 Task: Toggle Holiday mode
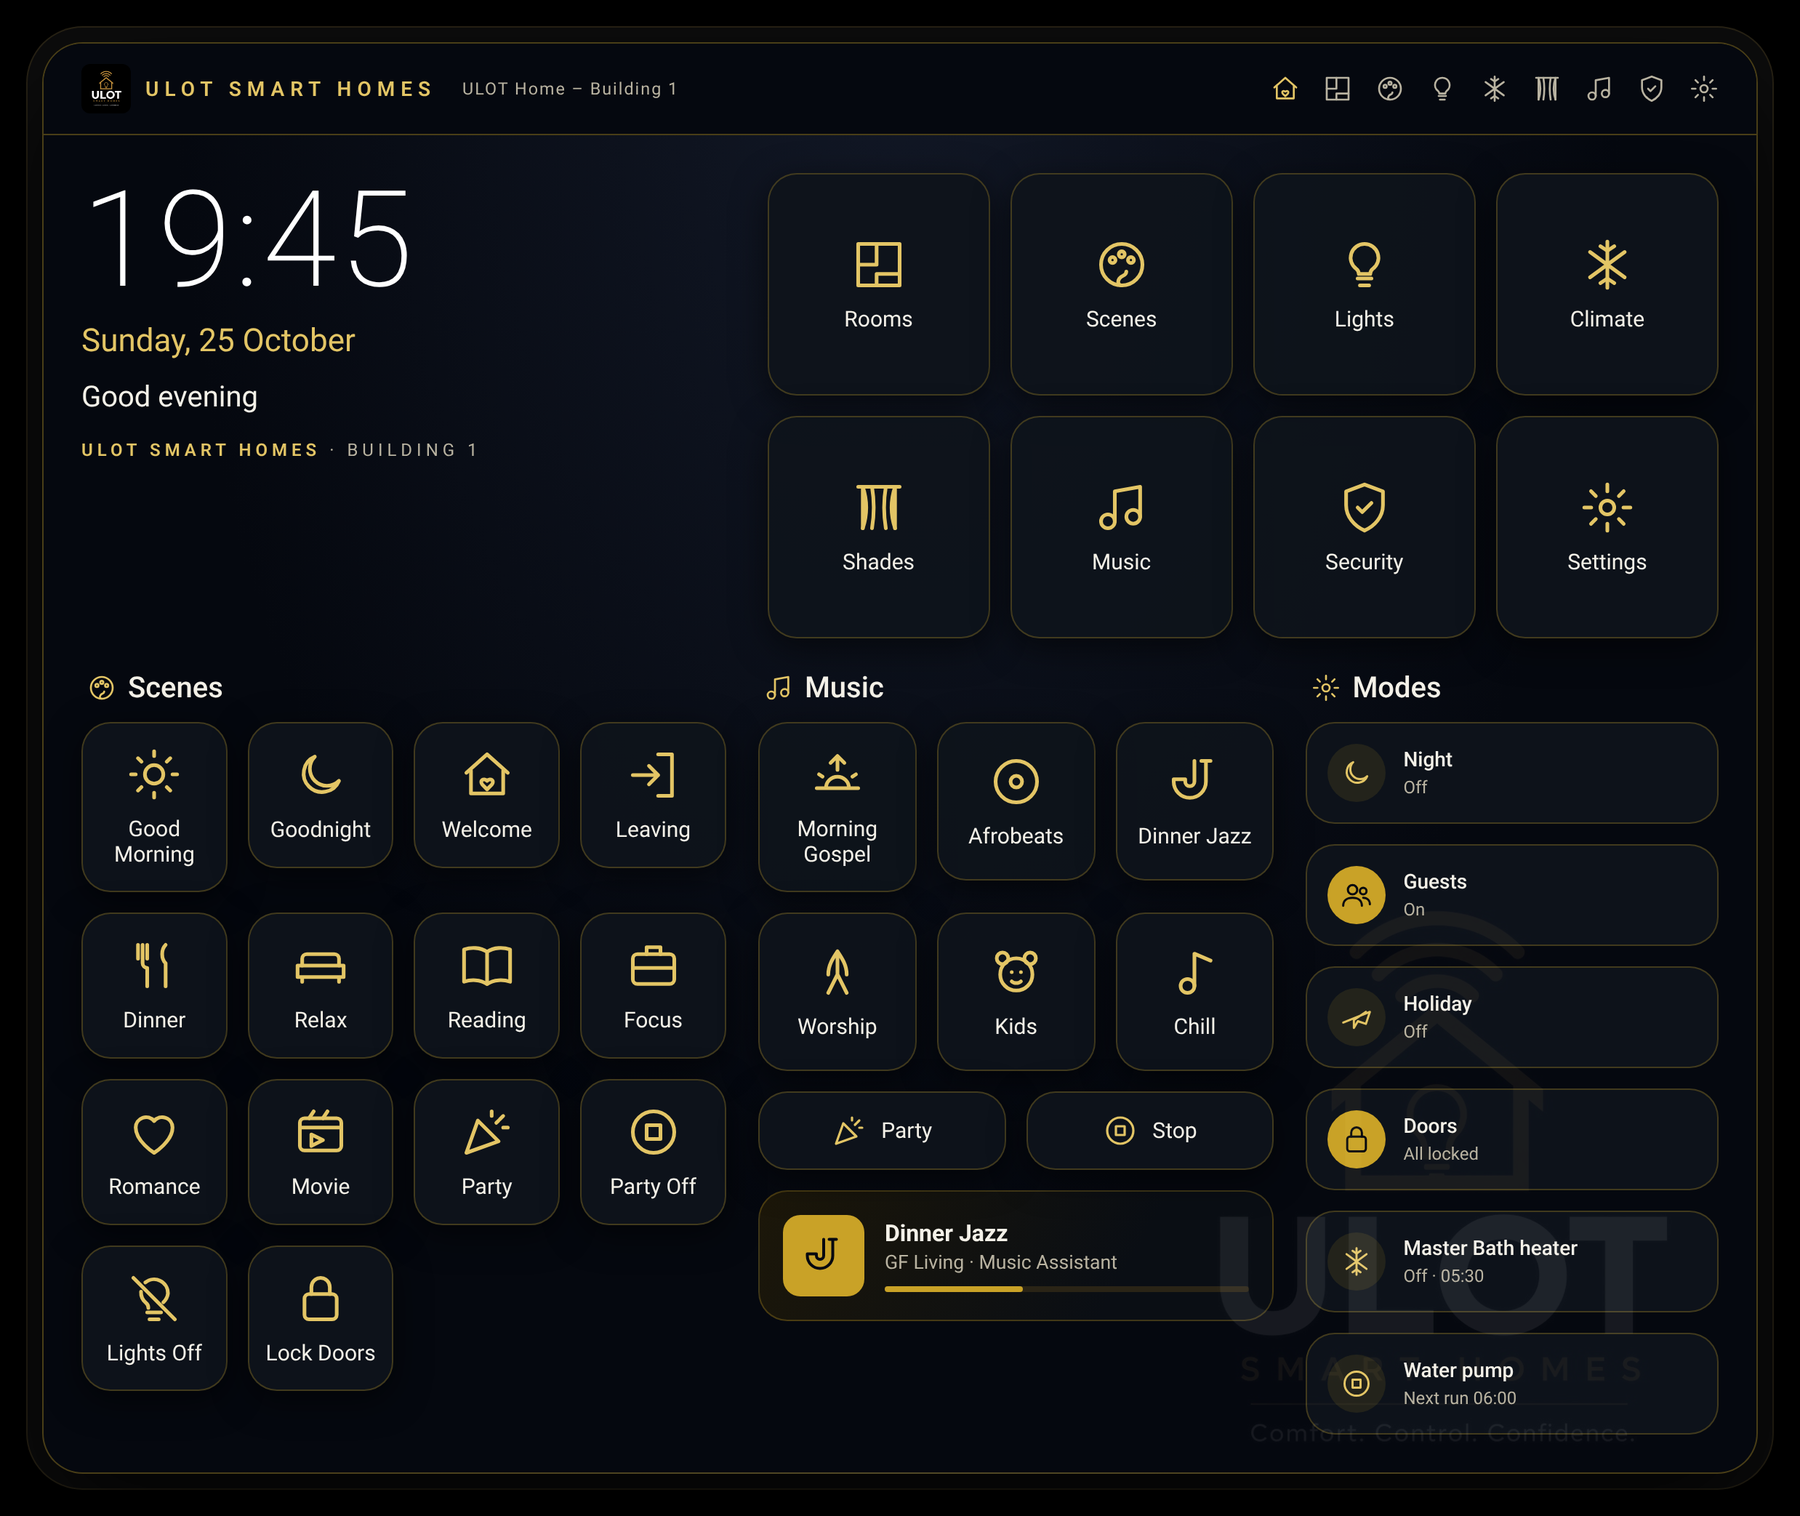click(1512, 1017)
